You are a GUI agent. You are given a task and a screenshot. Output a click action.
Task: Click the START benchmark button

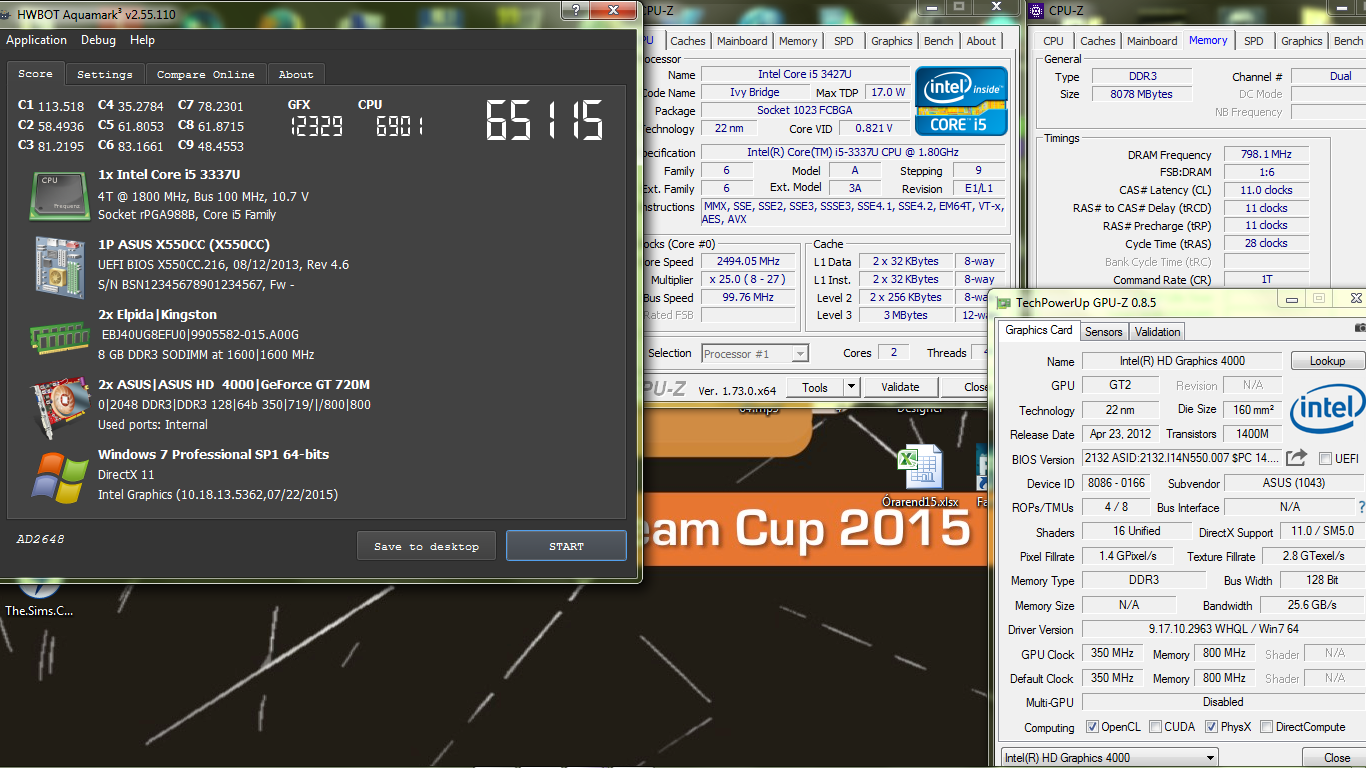point(566,546)
